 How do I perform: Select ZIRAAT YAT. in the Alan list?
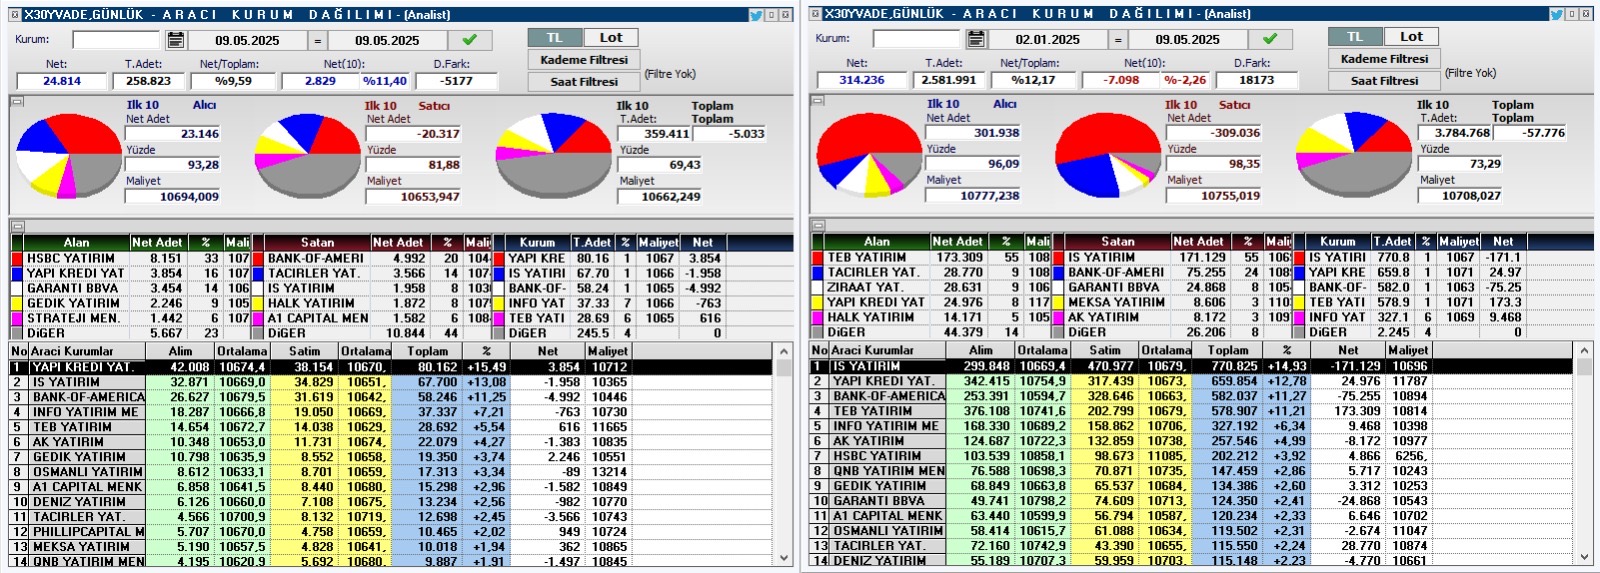pos(931,287)
